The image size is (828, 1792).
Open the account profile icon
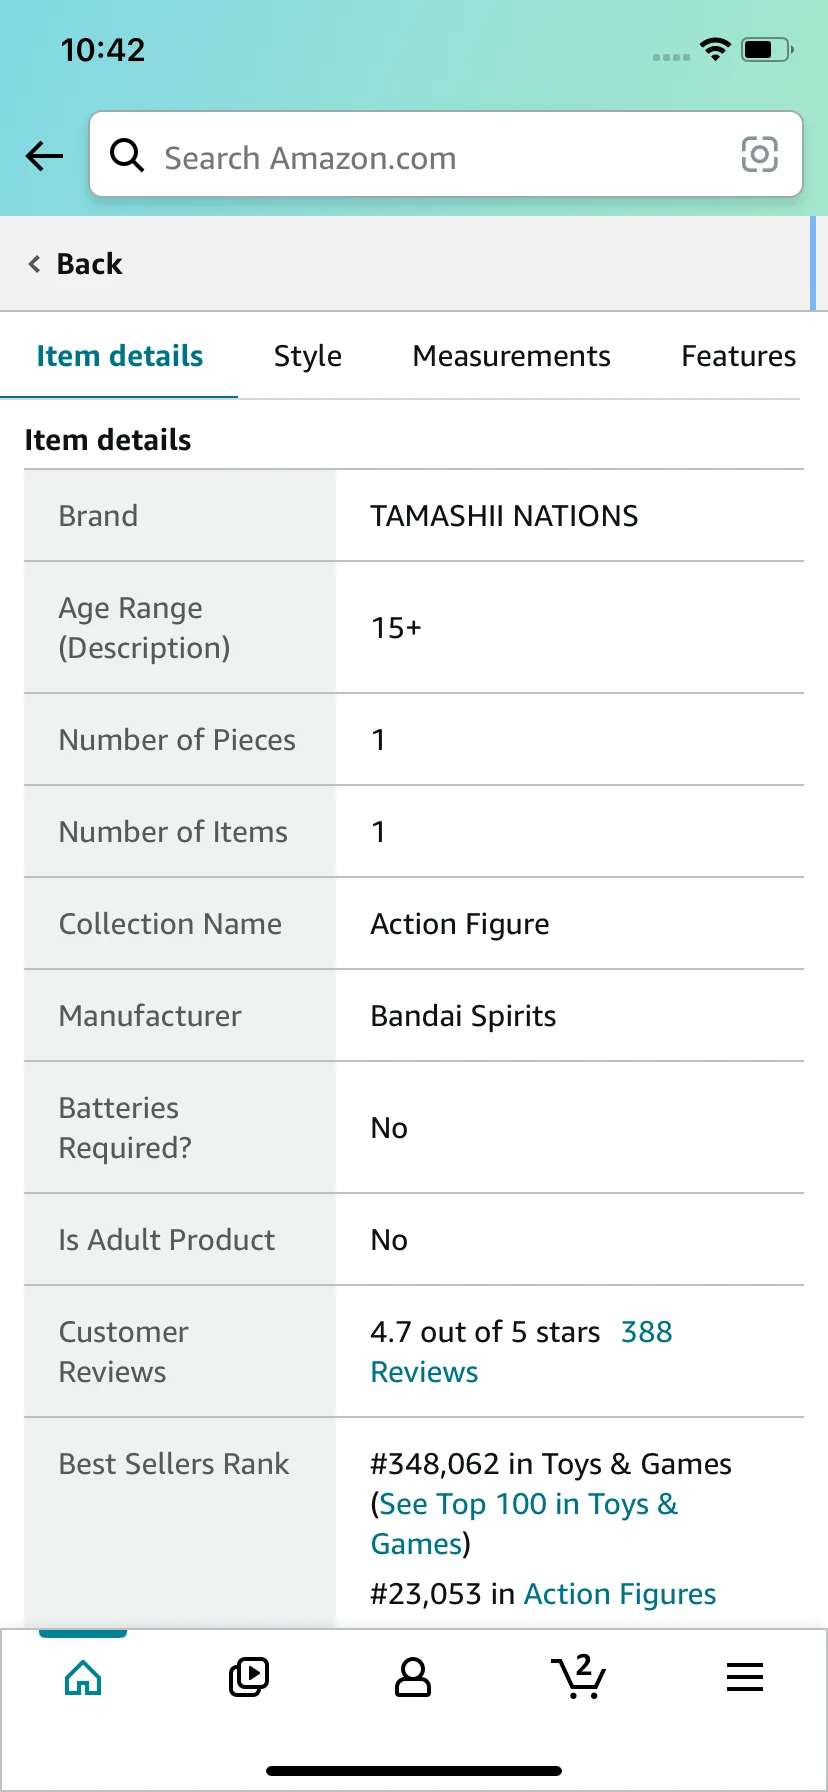click(x=413, y=1677)
